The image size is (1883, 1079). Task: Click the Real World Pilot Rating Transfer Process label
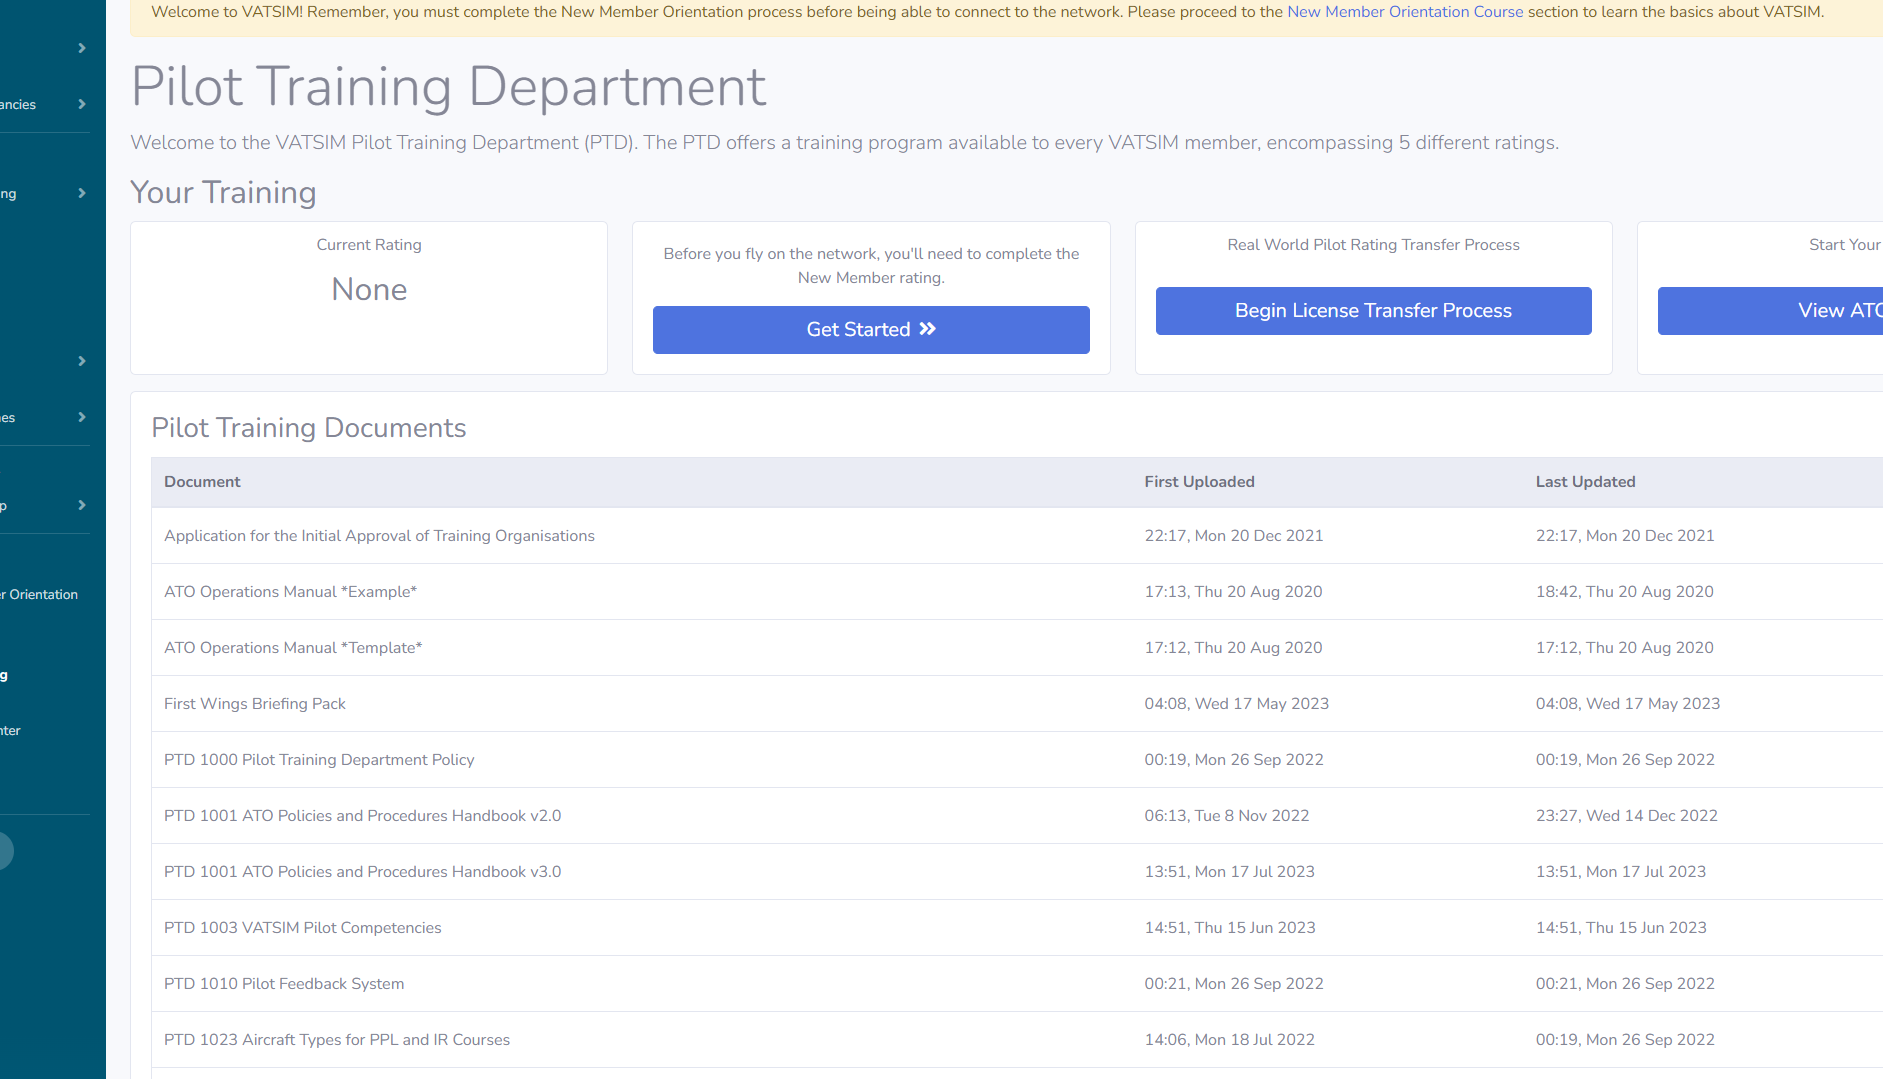pyautogui.click(x=1373, y=244)
